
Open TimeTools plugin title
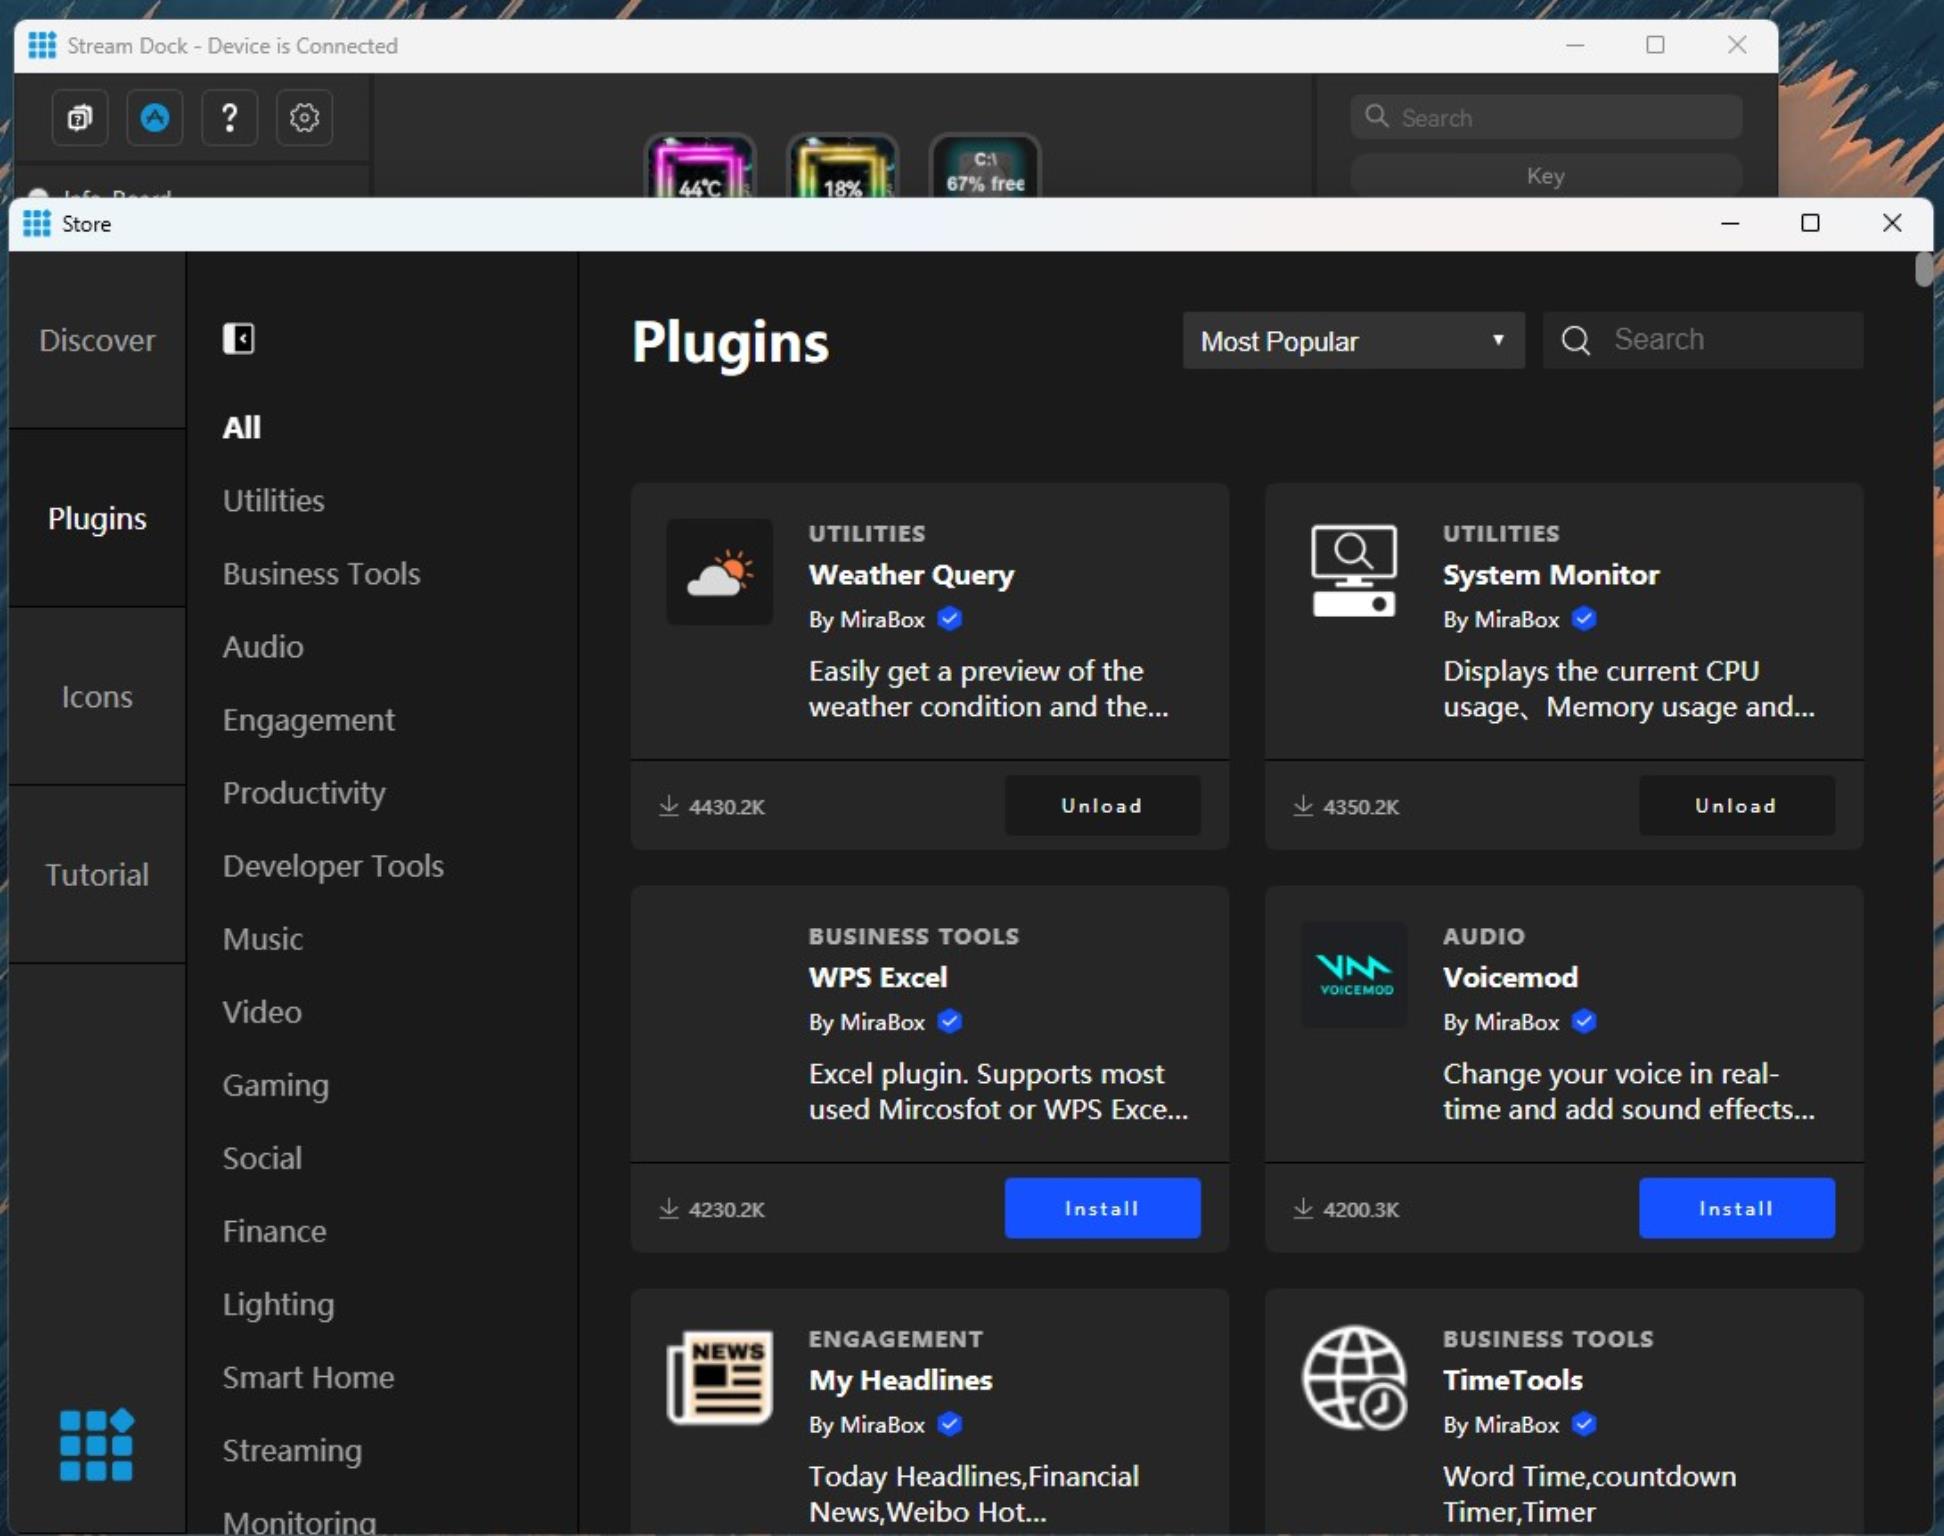pyautogui.click(x=1512, y=1380)
